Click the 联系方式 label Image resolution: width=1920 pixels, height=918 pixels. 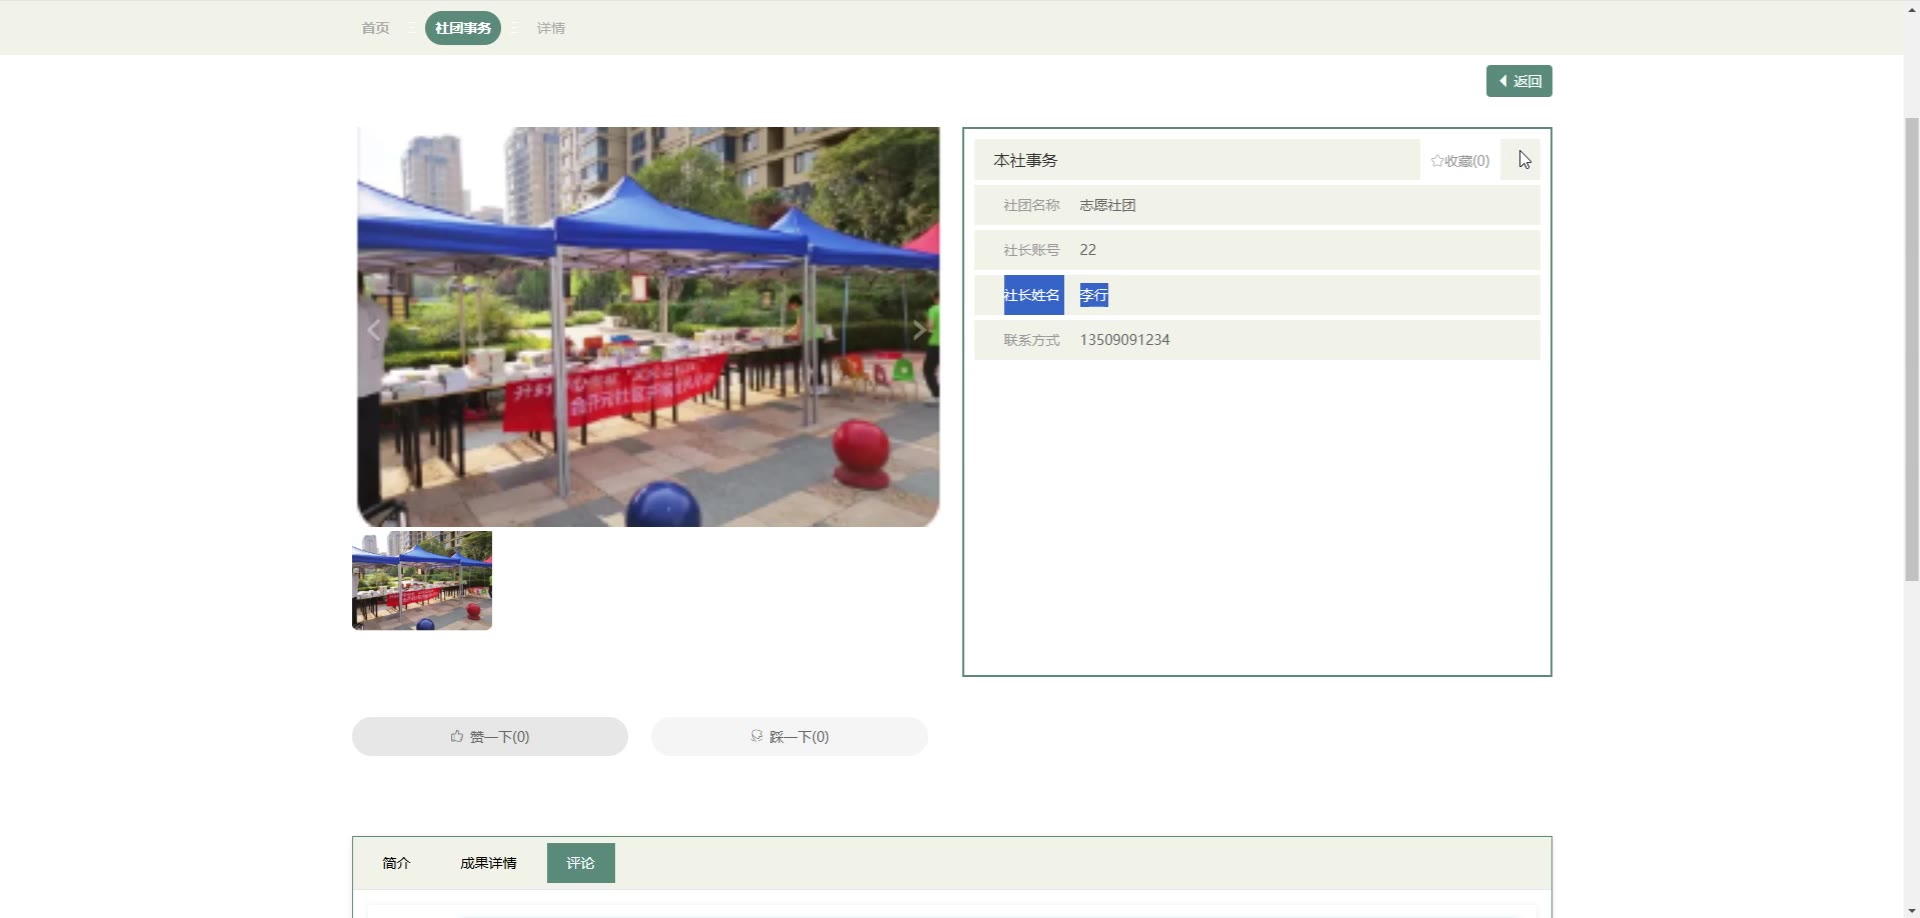click(1032, 340)
